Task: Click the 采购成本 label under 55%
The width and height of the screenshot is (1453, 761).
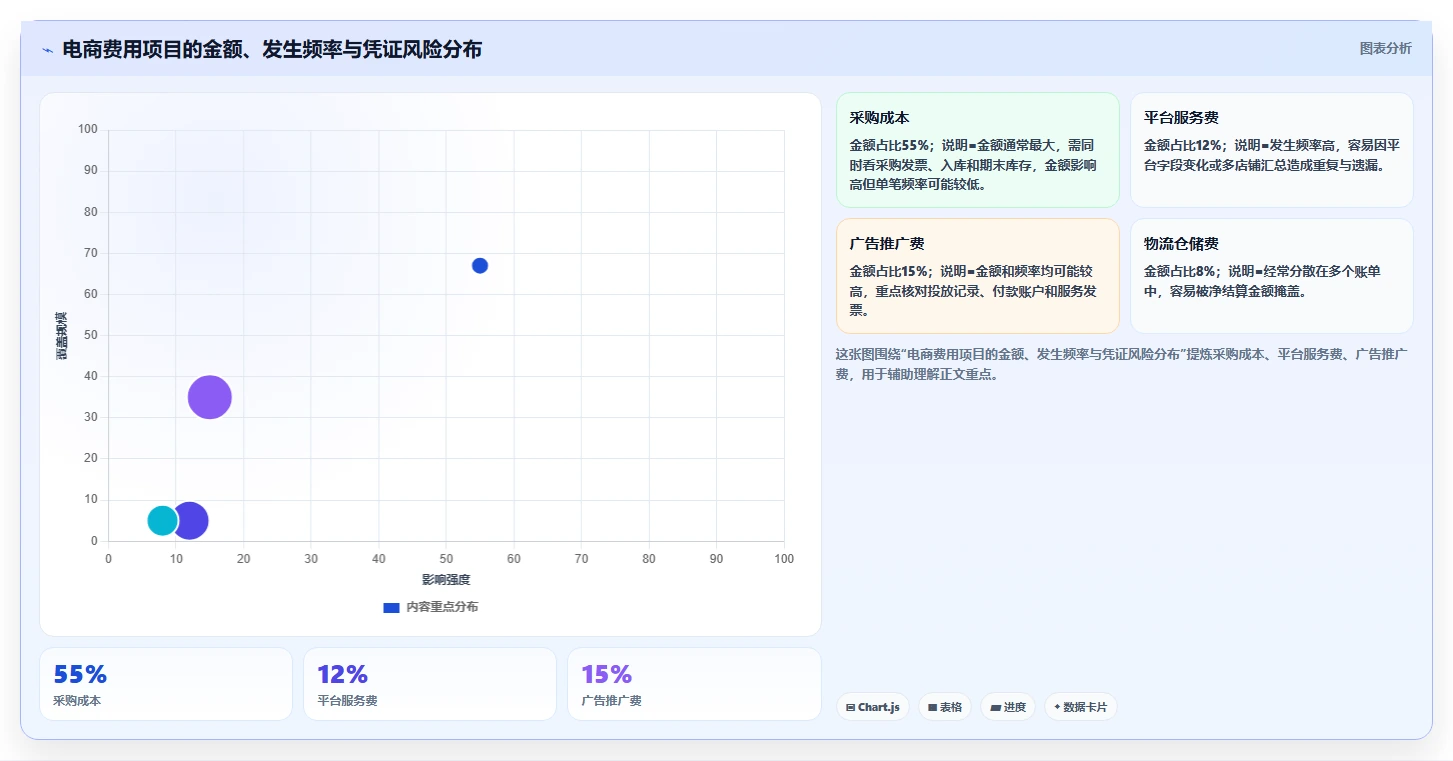Action: 77,701
